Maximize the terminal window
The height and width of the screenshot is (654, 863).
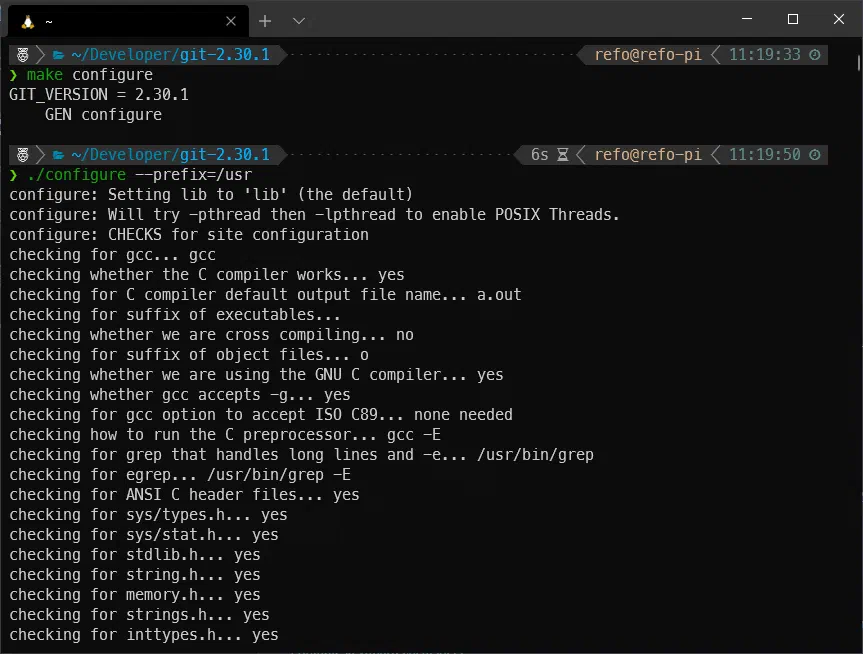tap(793, 20)
